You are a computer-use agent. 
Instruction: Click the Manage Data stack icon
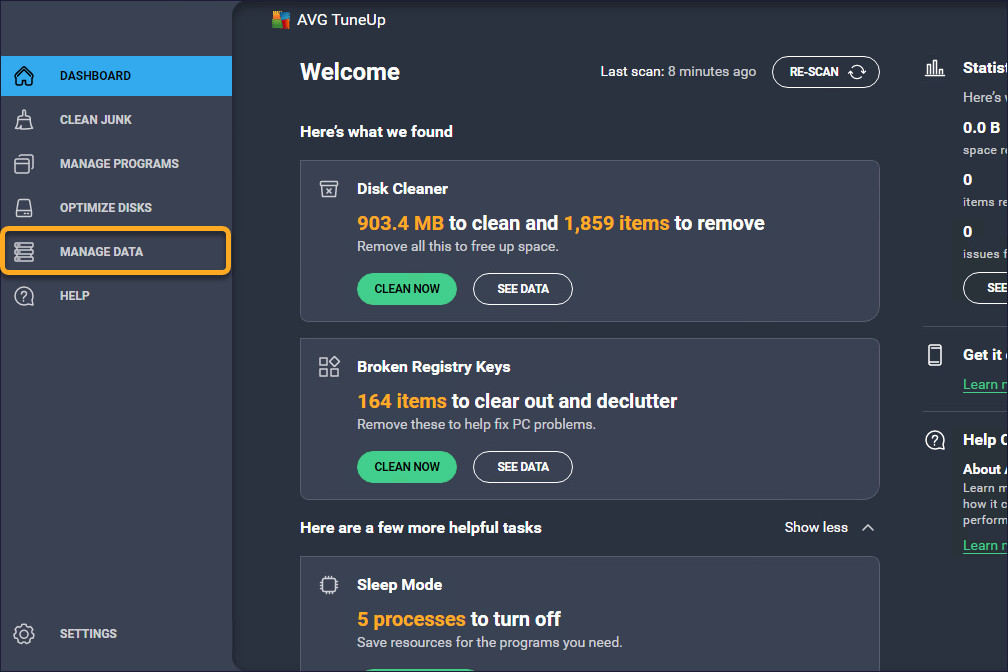click(x=24, y=252)
